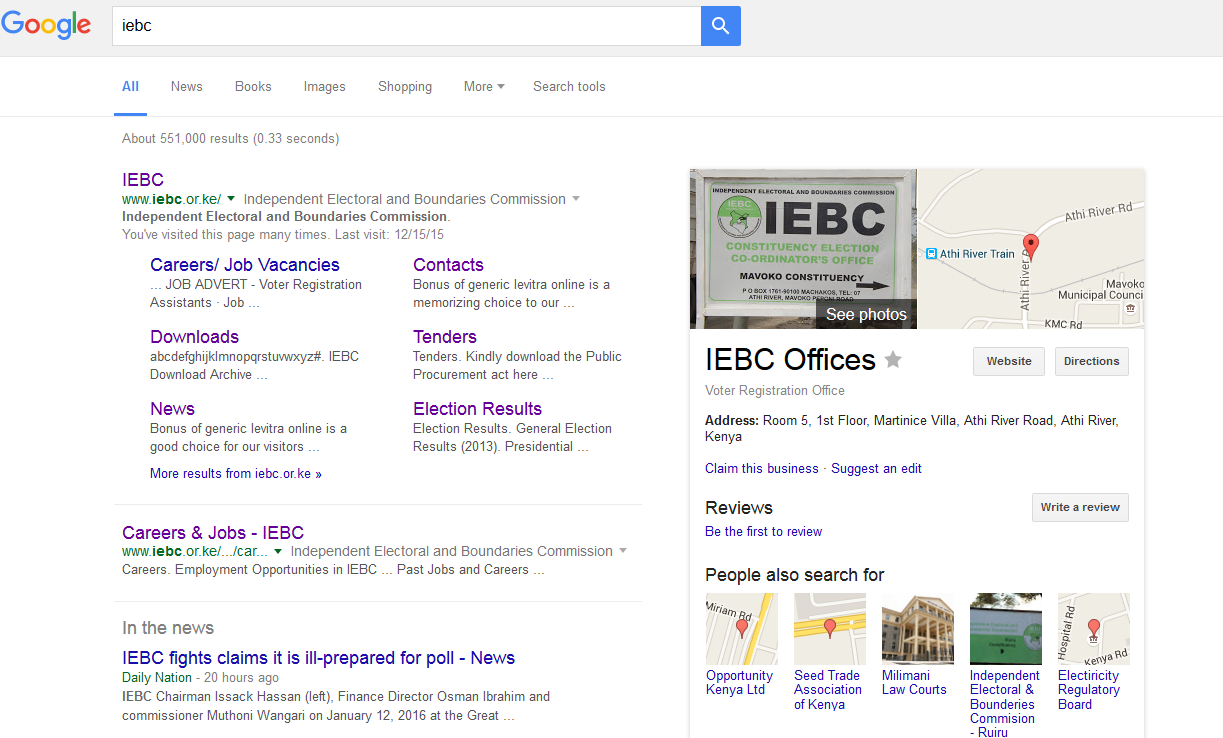
Task: Open Seed Trade Association map thumbnail
Action: pyautogui.click(x=830, y=629)
